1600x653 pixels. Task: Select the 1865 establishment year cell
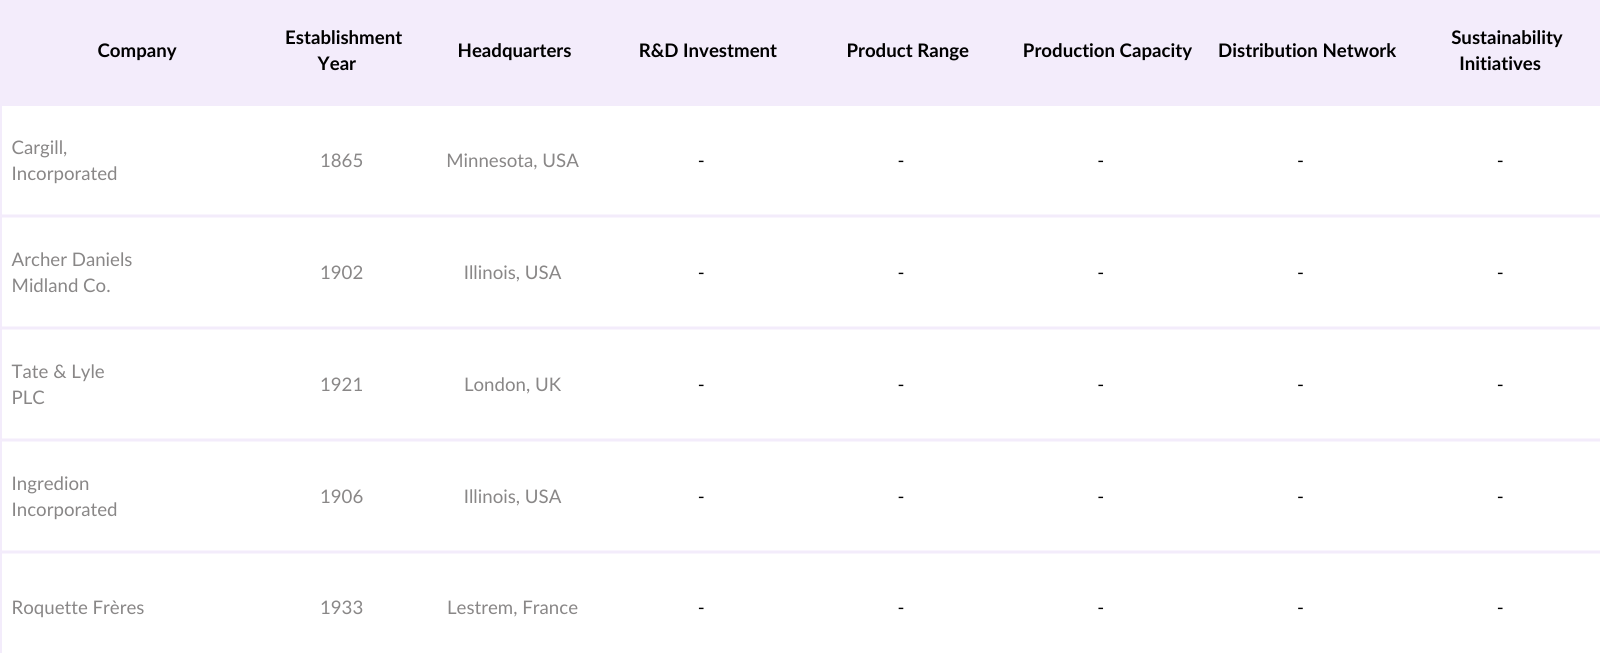pos(341,161)
